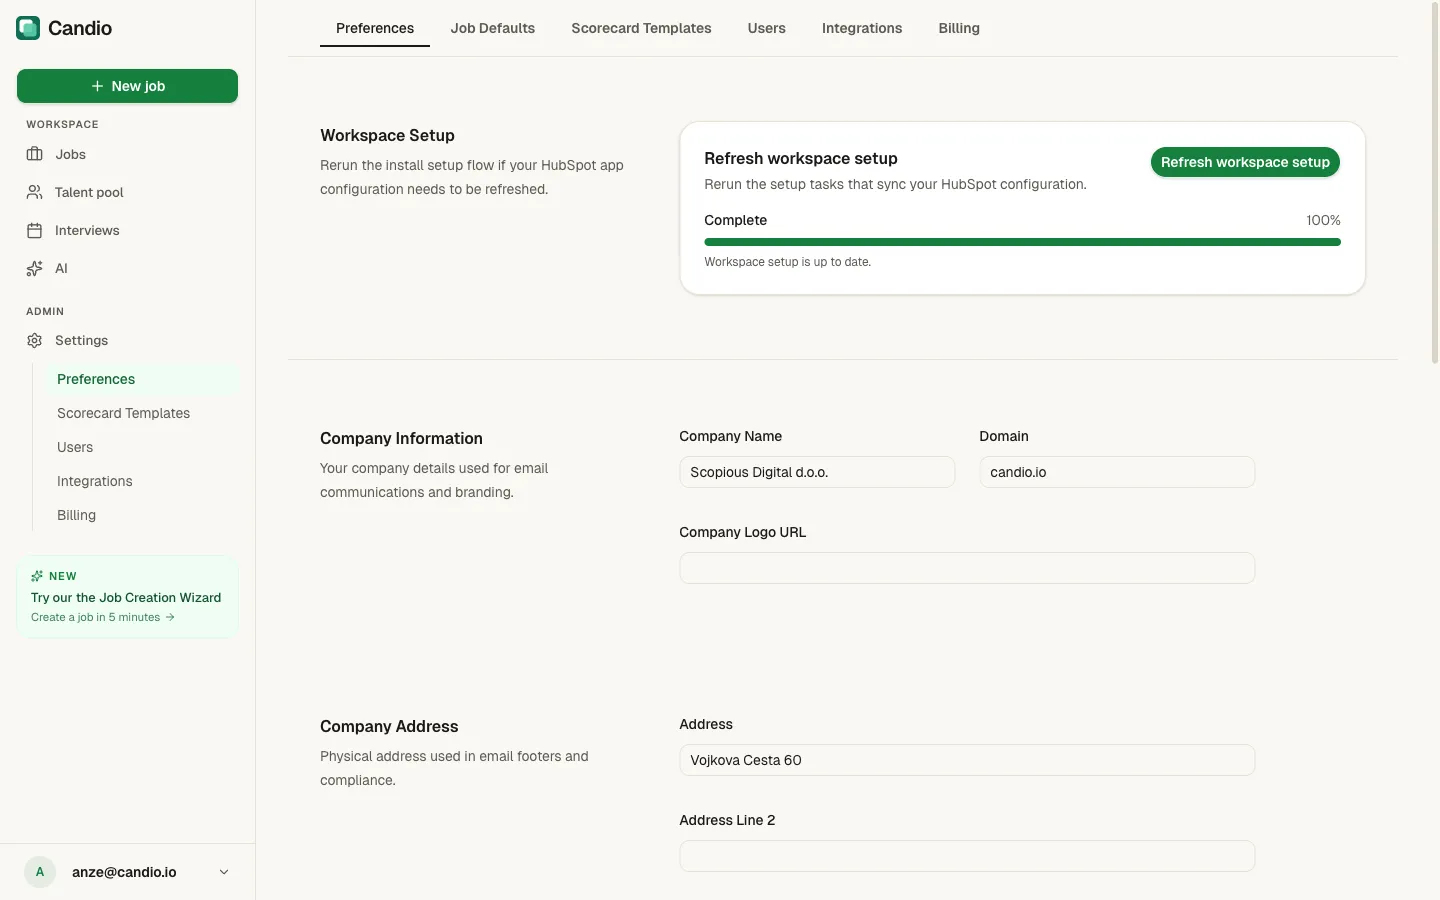This screenshot has height=900, width=1440.
Task: Click the 'Company Address' section heading
Action: [x=389, y=726]
